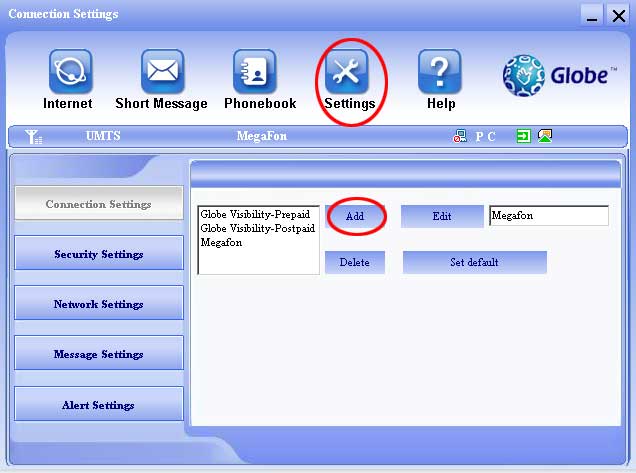This screenshot has width=636, height=473.
Task: Click the Delete profile button
Action: tap(355, 262)
